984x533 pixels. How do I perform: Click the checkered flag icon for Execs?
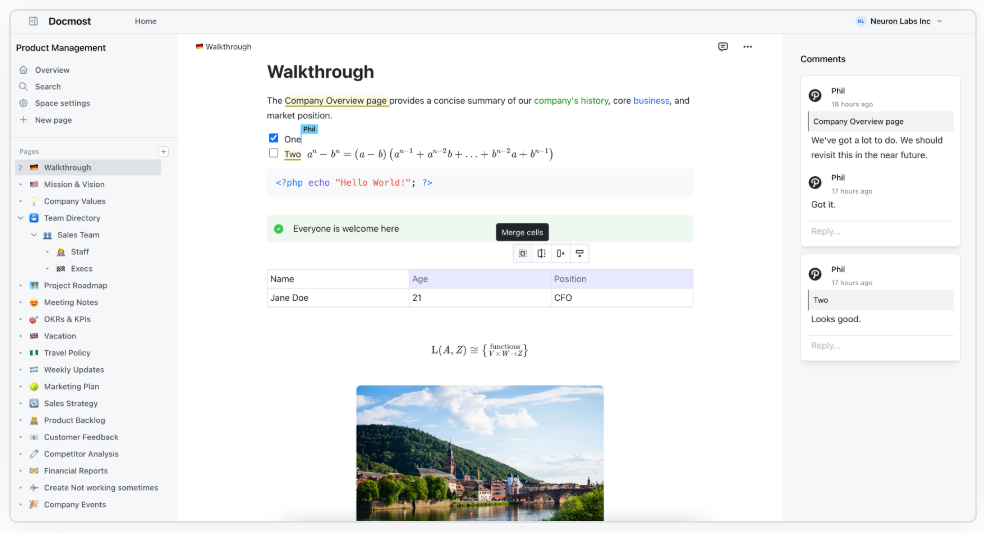point(61,269)
